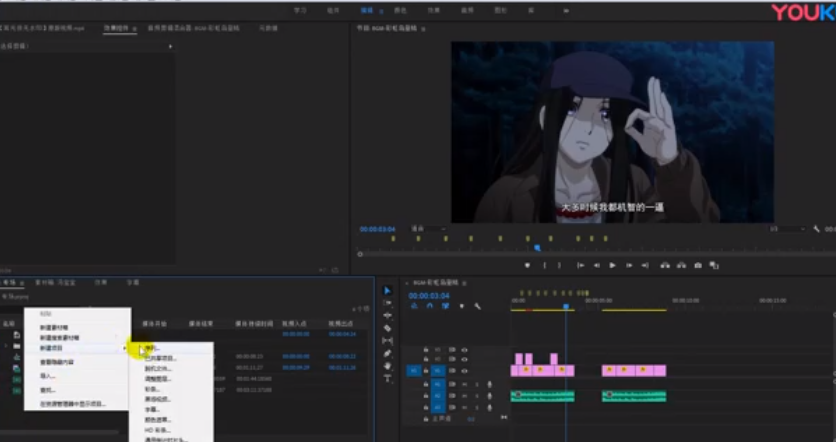Step forward one frame in Program monitor

click(x=629, y=266)
